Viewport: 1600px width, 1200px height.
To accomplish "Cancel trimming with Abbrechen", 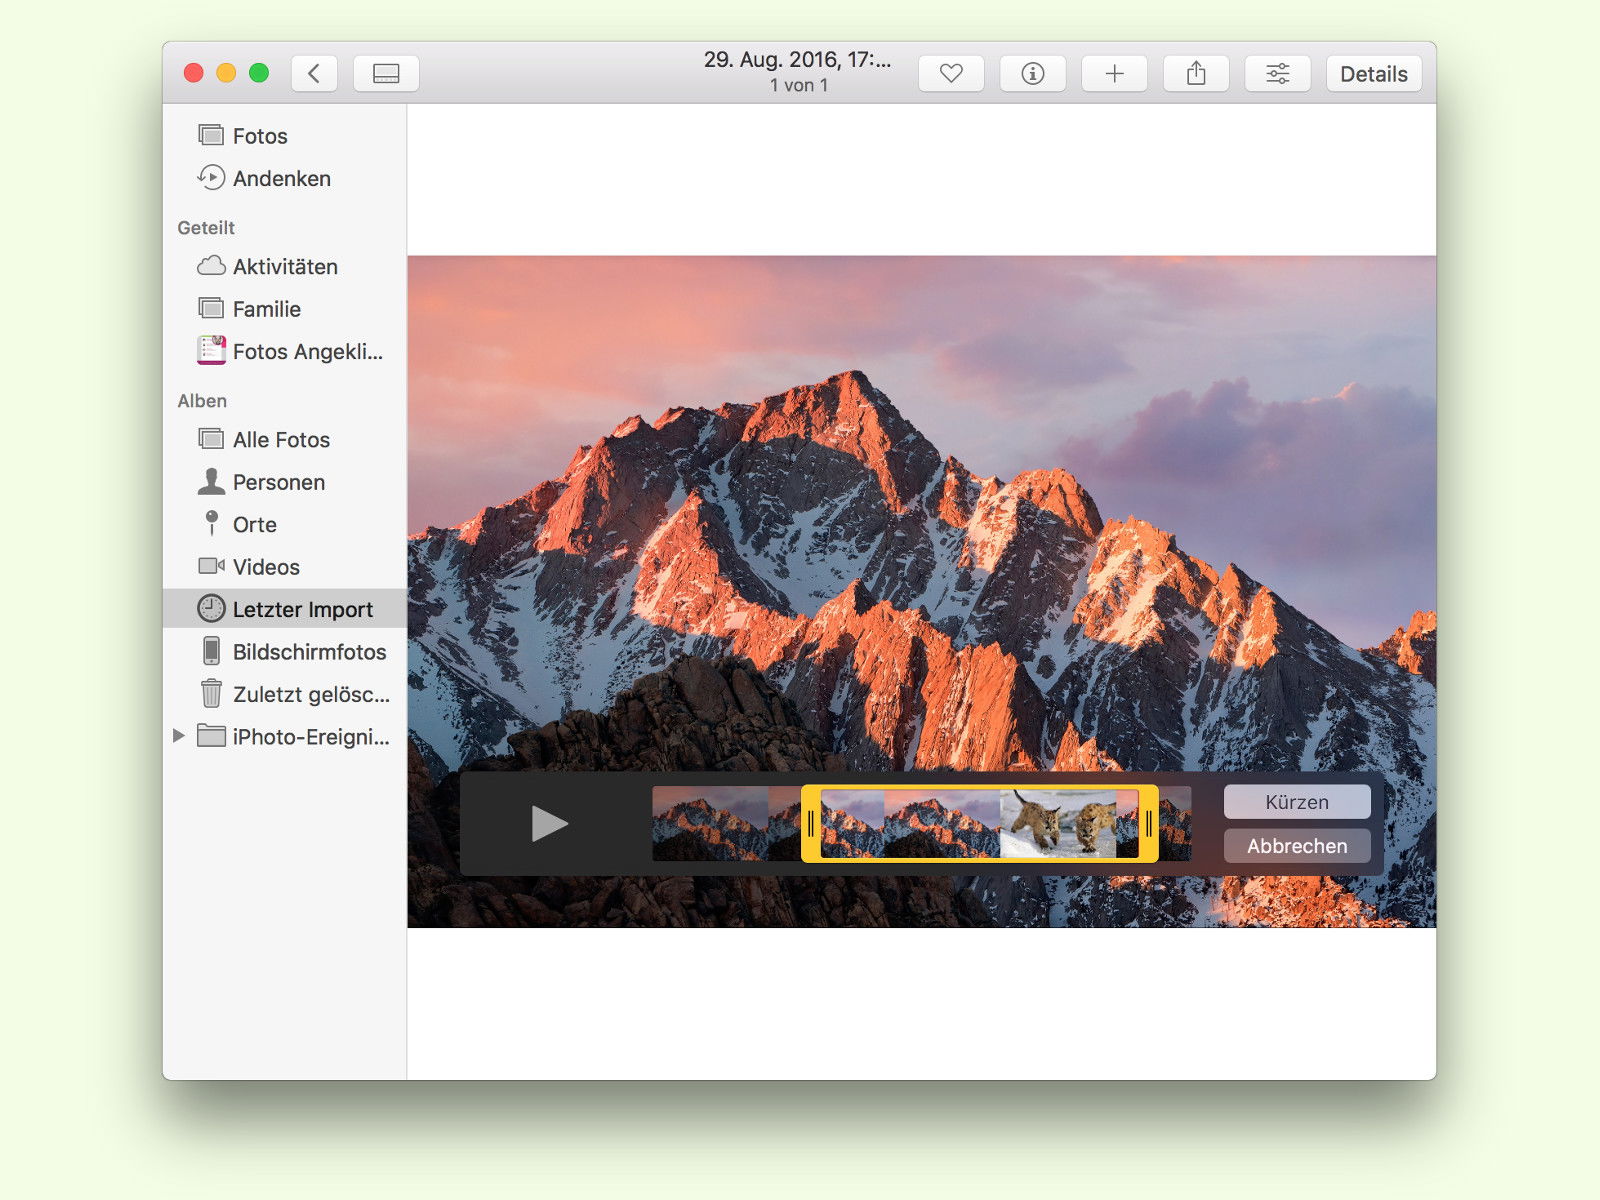I will pos(1297,846).
